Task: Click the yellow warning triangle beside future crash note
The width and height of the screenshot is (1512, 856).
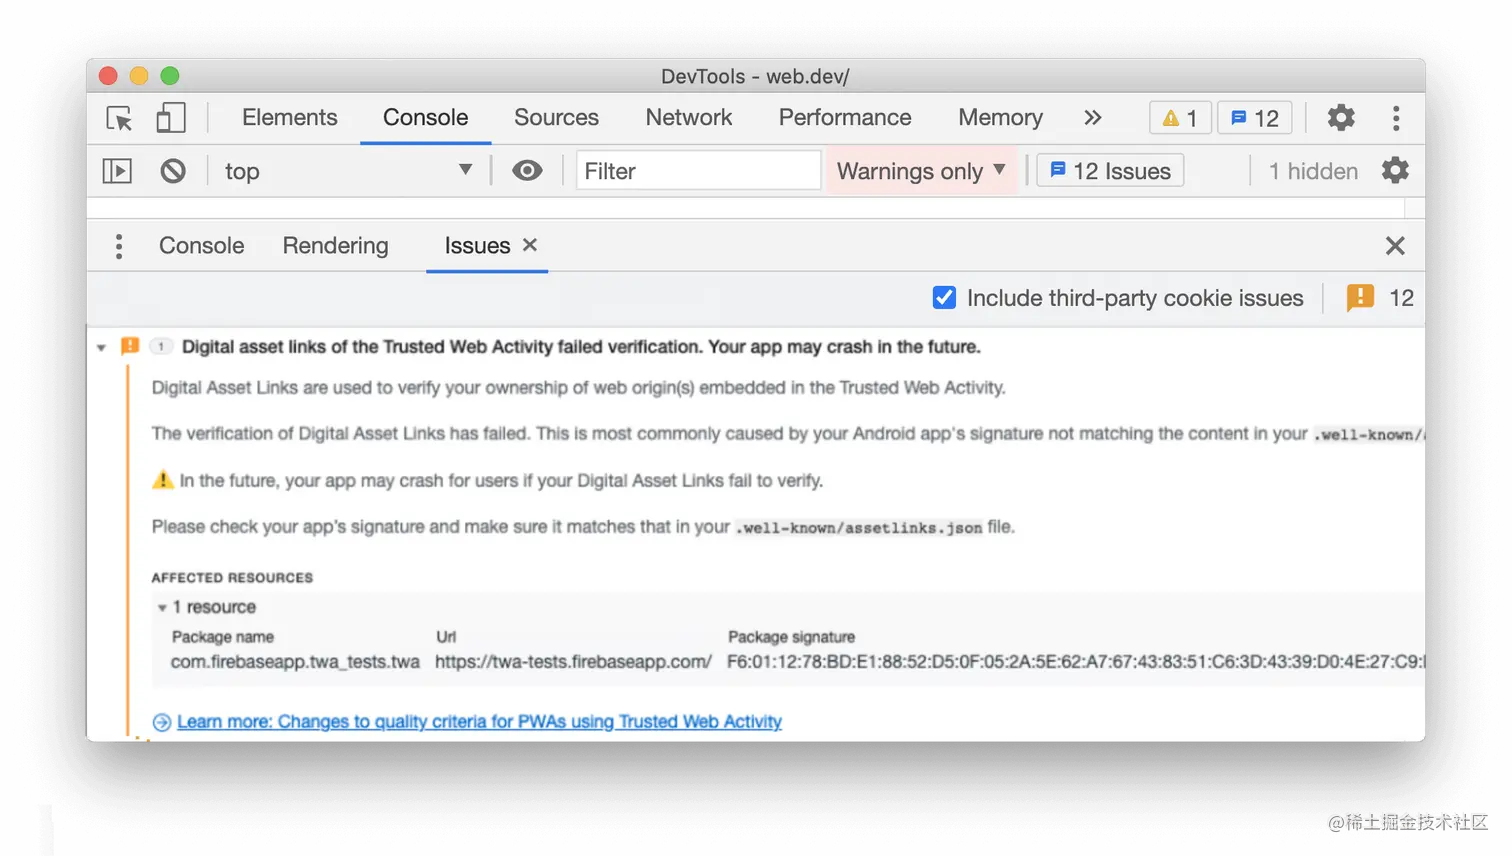Action: [163, 480]
